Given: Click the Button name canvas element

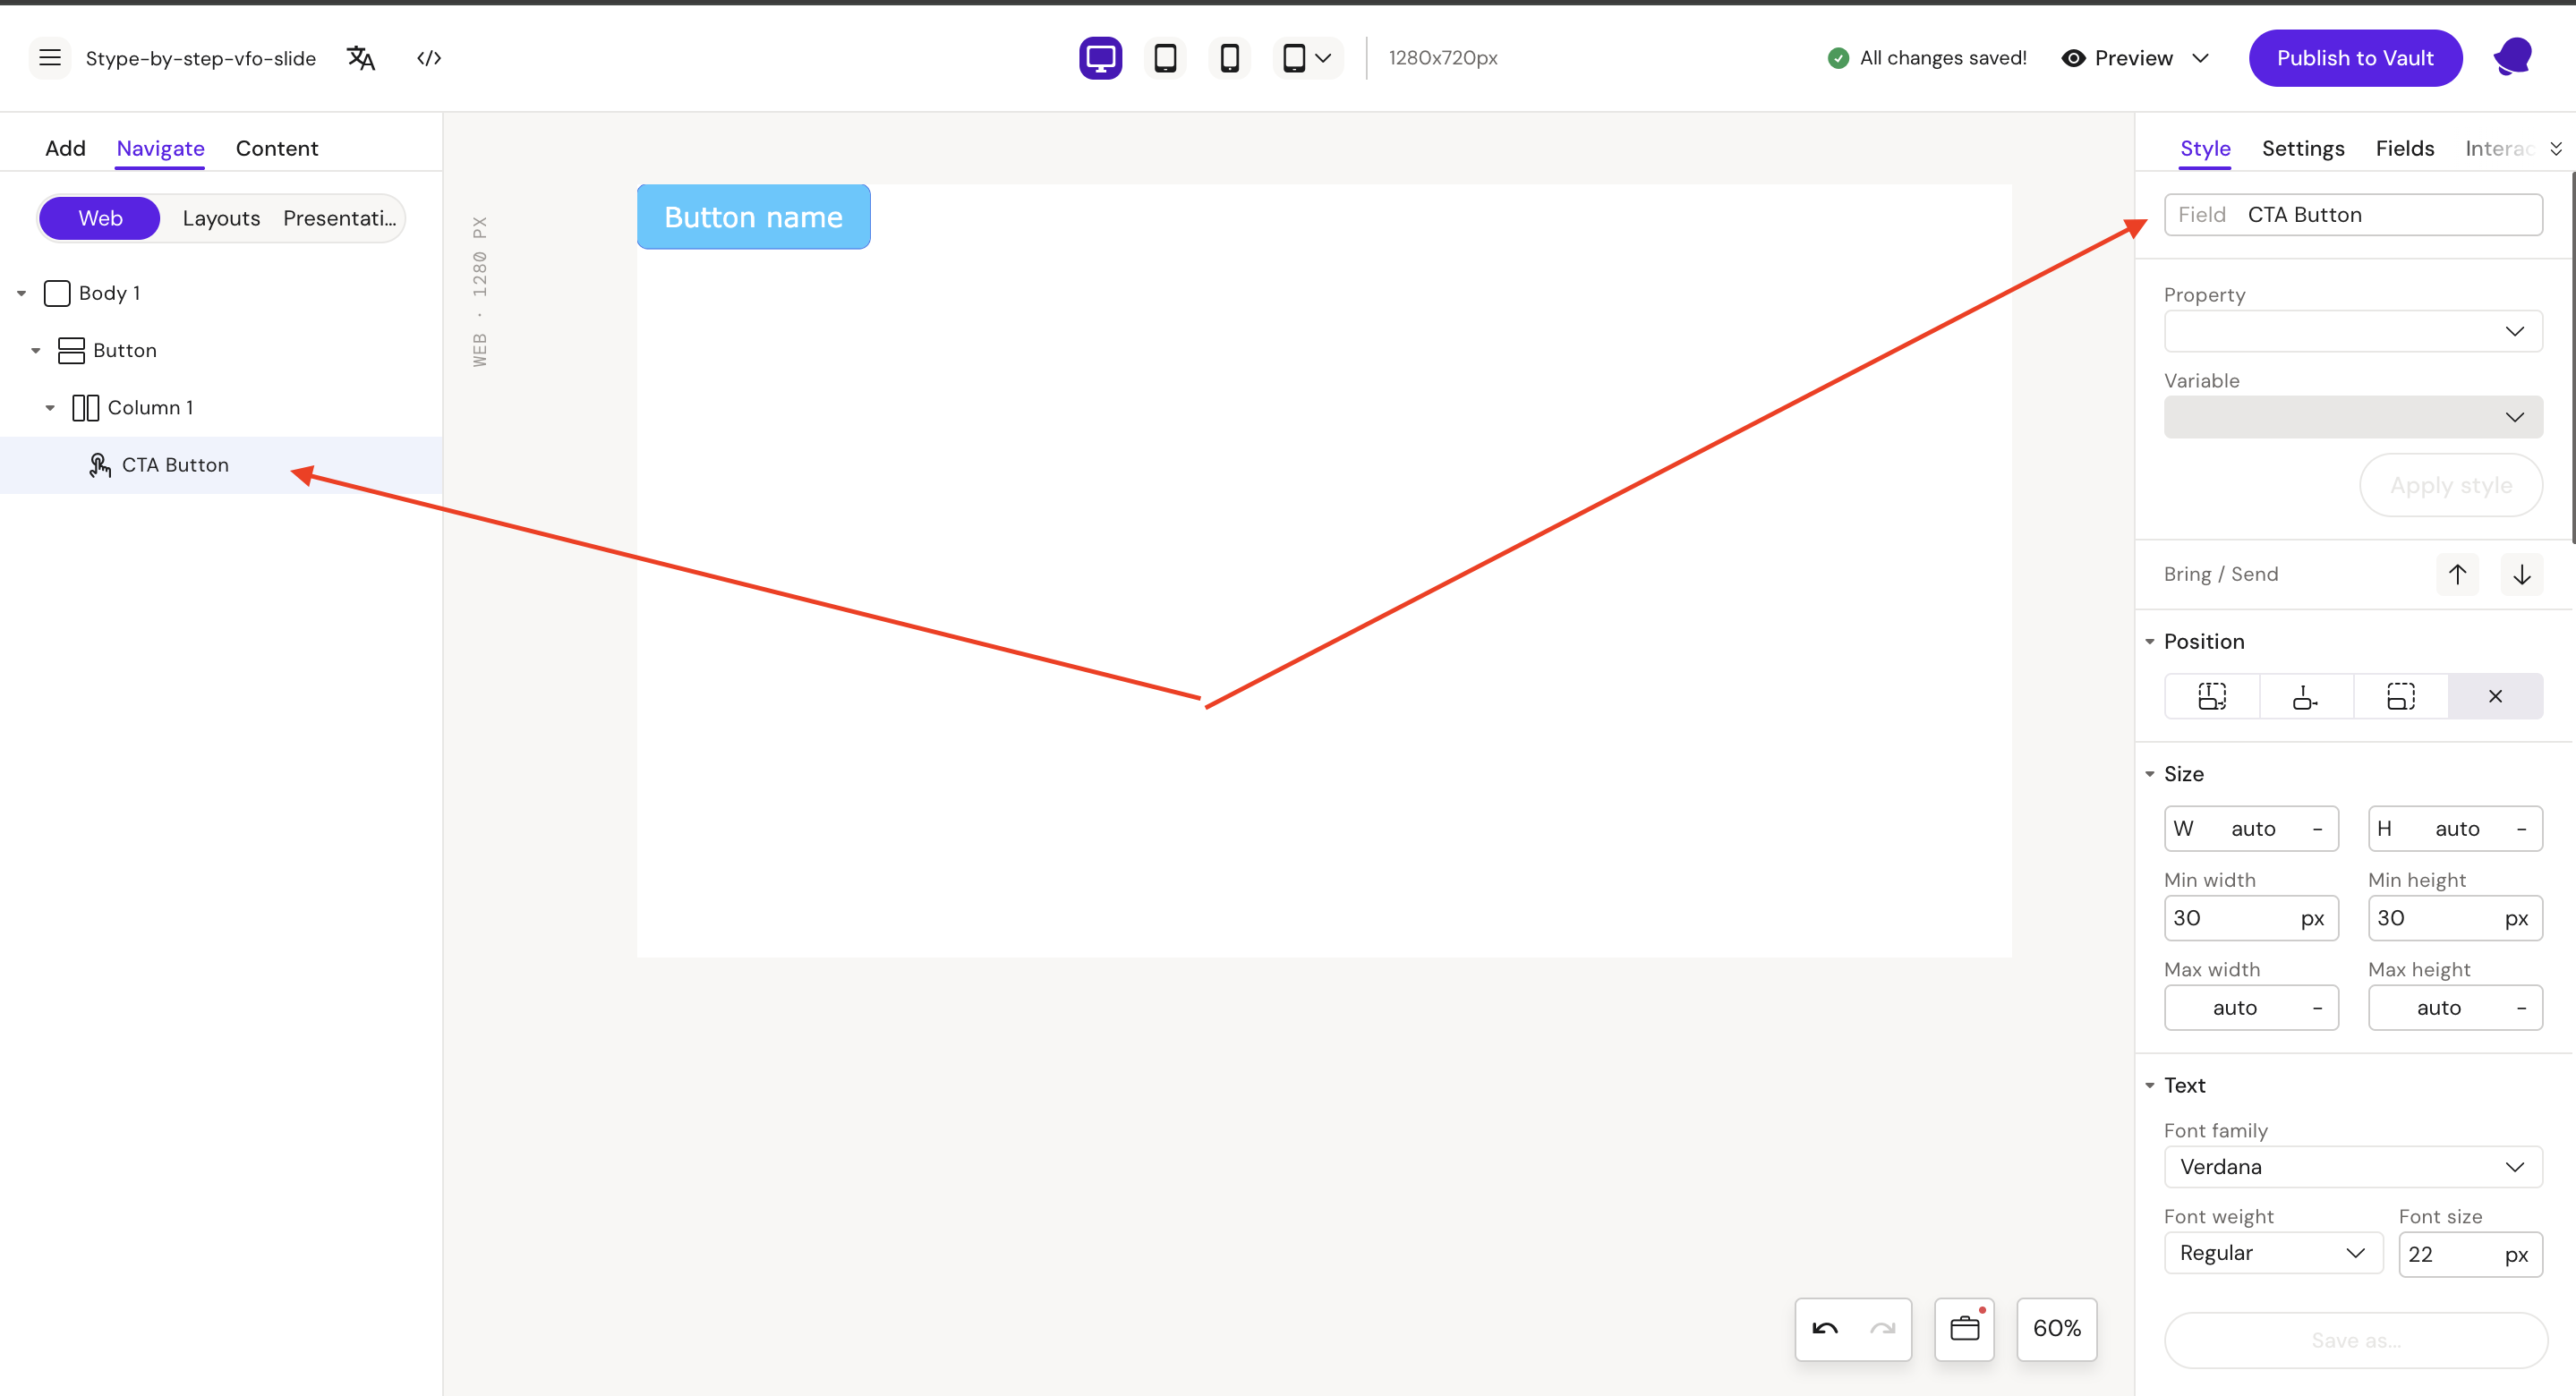Looking at the screenshot, I should (753, 217).
